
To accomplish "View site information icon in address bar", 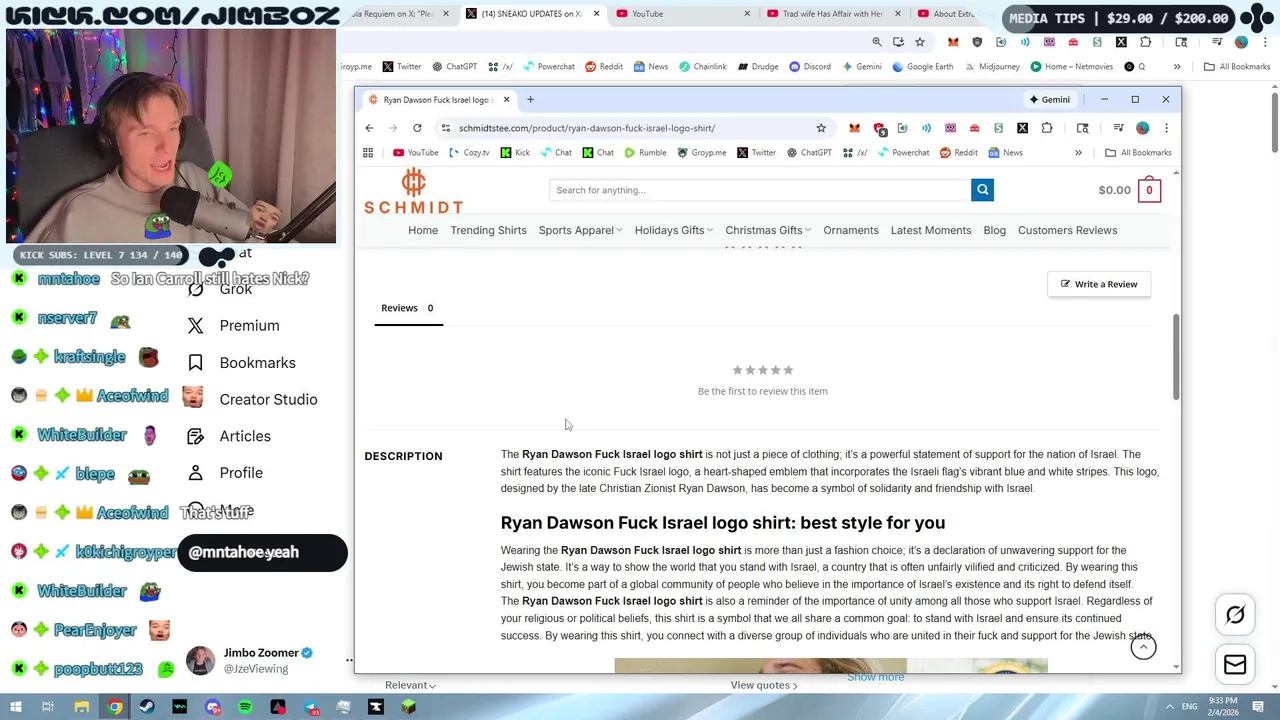I will pyautogui.click(x=446, y=128).
